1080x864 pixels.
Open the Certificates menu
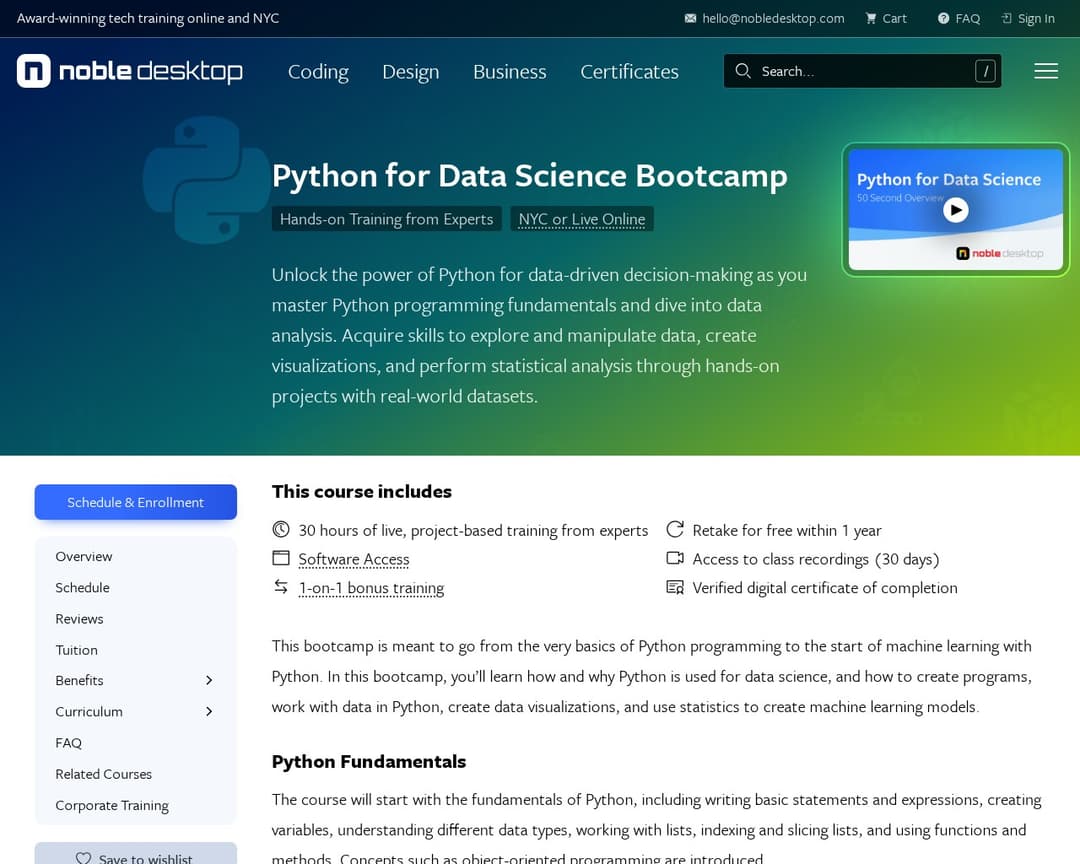coord(630,72)
